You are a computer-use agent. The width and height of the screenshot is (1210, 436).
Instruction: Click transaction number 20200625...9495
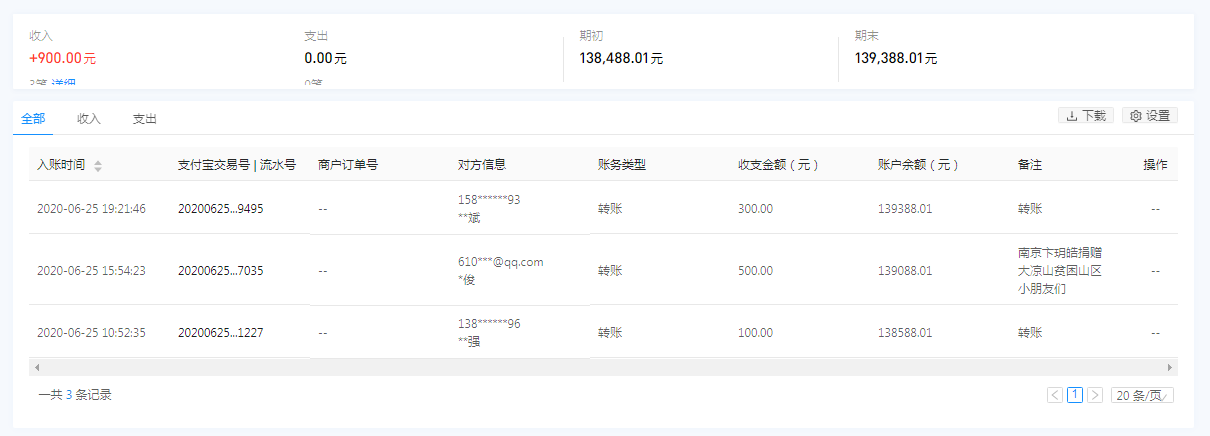point(220,209)
